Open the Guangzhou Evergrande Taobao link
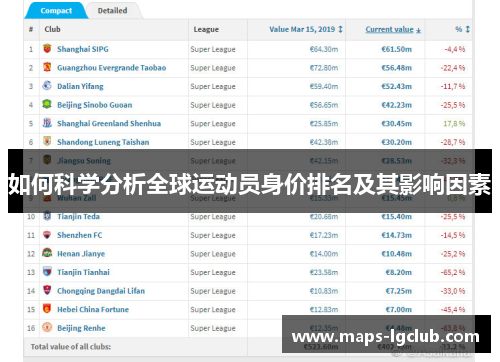The width and height of the screenshot is (500, 362). click(112, 68)
